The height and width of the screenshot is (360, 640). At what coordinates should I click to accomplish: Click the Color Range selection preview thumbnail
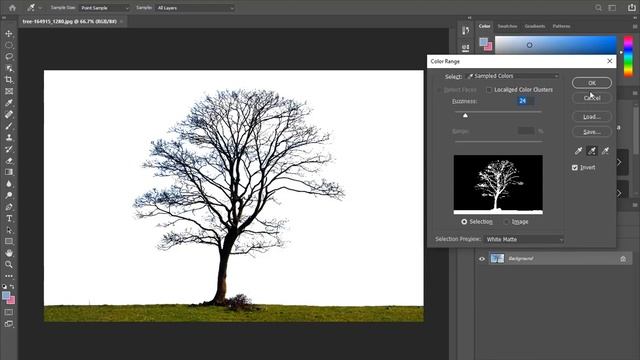pos(498,184)
